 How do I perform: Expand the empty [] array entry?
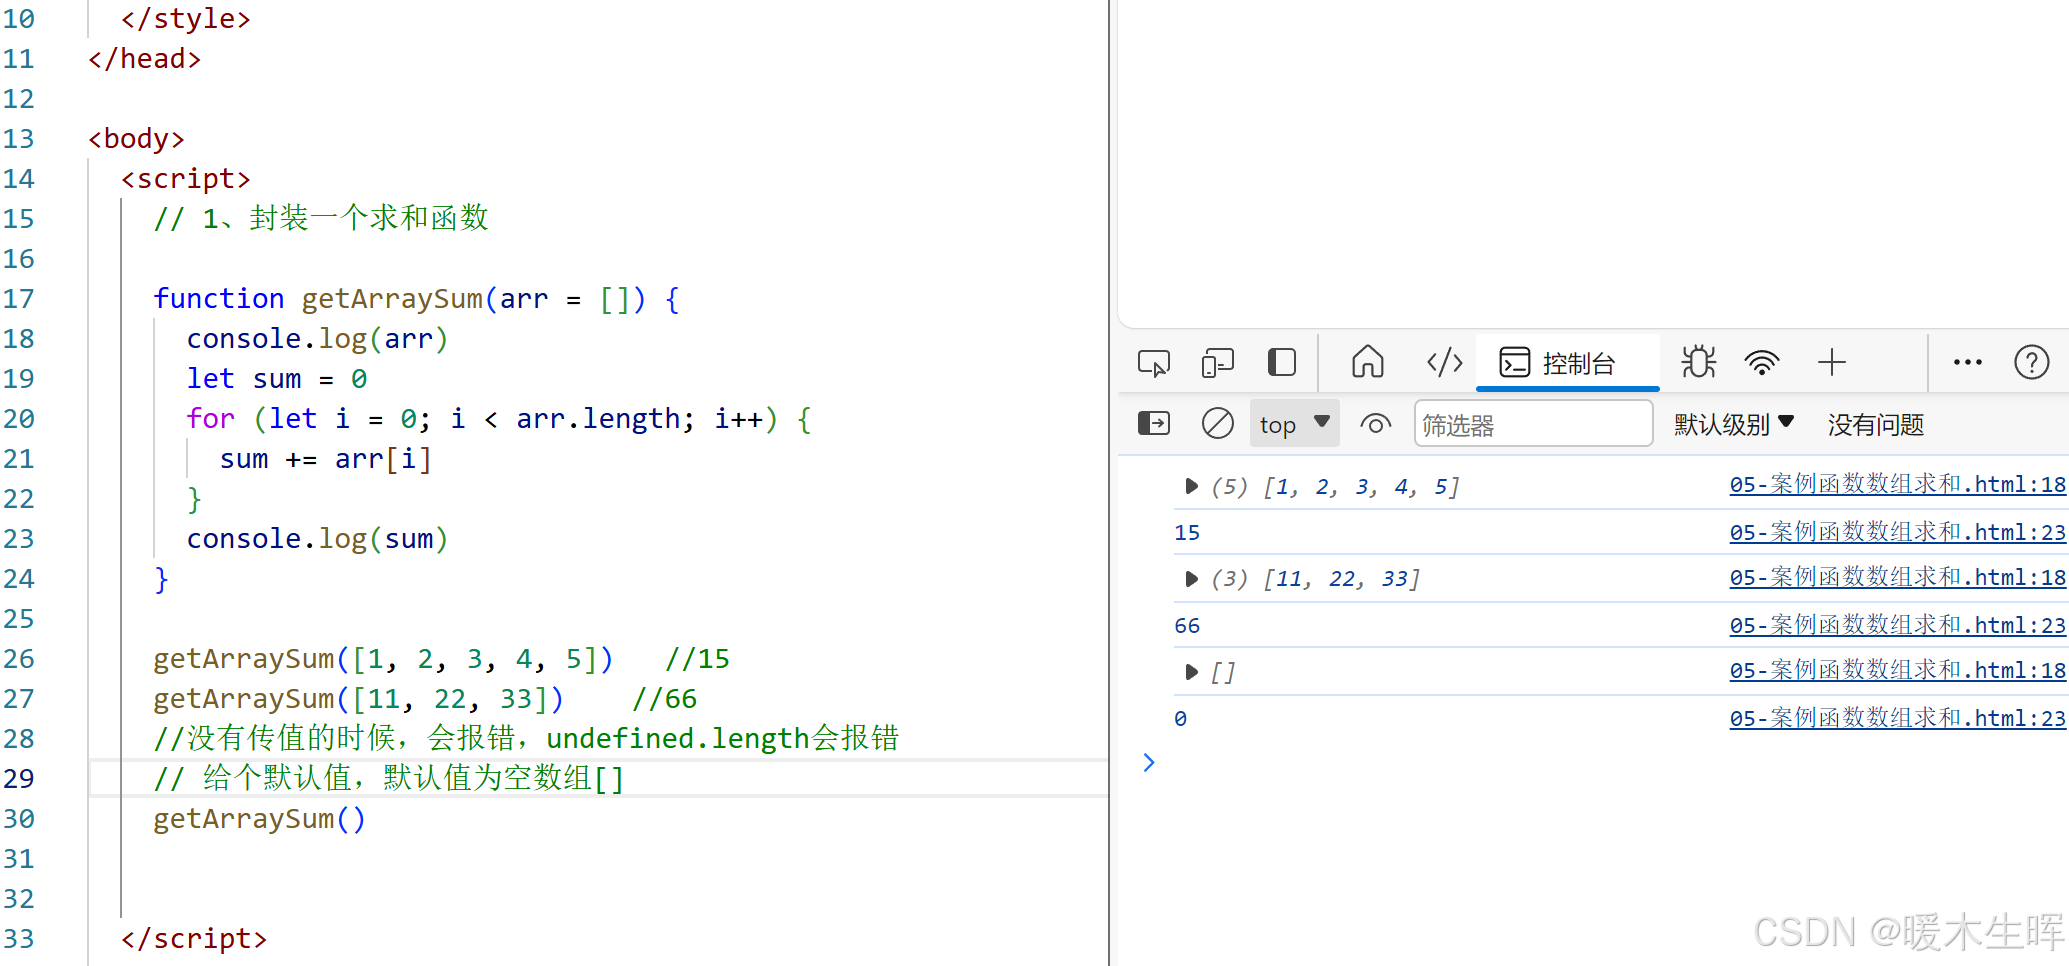(x=1191, y=671)
